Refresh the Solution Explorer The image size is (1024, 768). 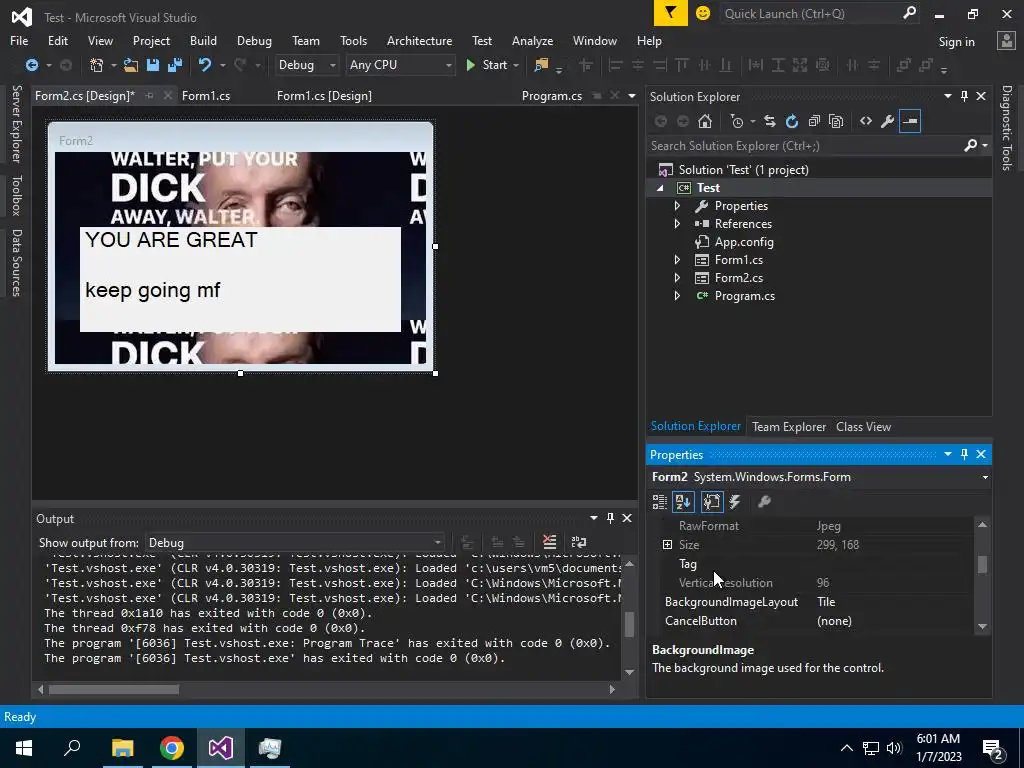[792, 121]
